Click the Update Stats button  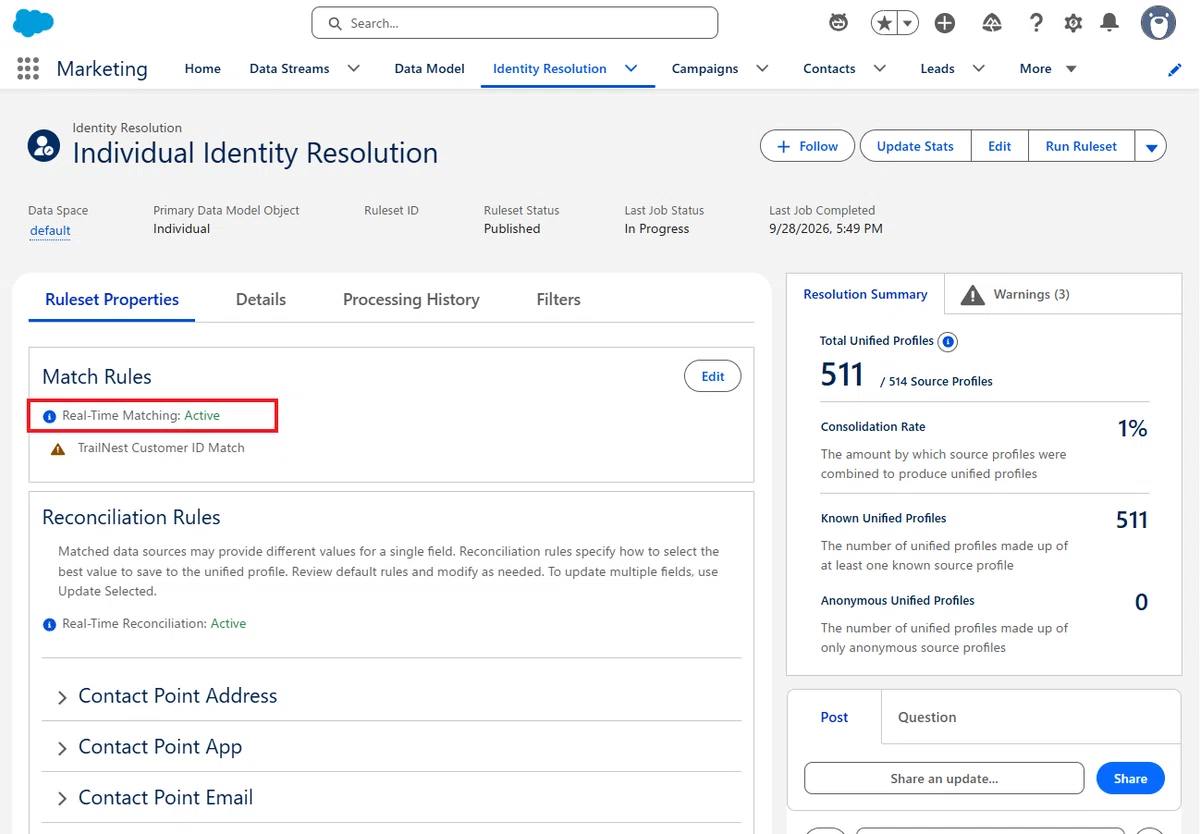pos(915,146)
